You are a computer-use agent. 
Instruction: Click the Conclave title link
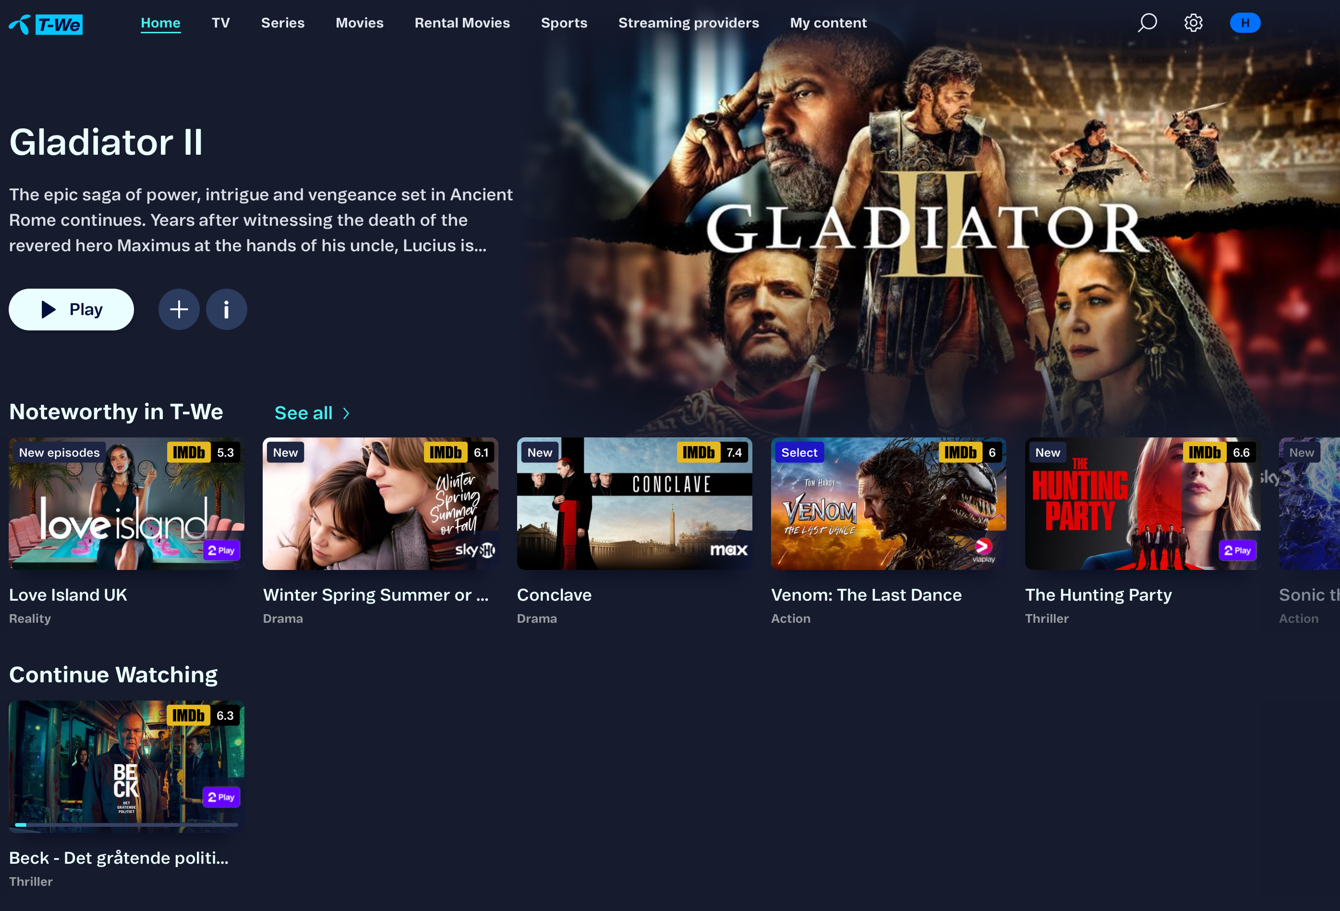click(x=554, y=595)
